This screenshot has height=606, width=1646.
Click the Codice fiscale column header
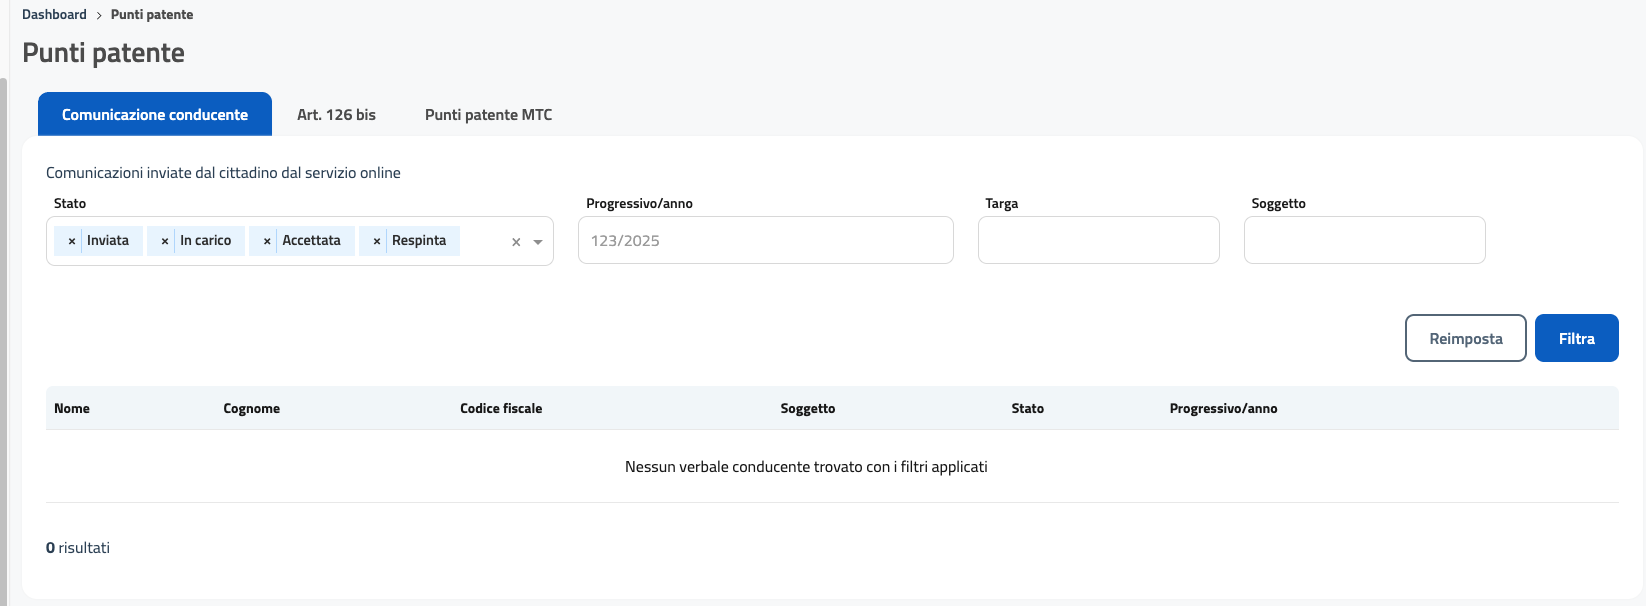pos(501,409)
